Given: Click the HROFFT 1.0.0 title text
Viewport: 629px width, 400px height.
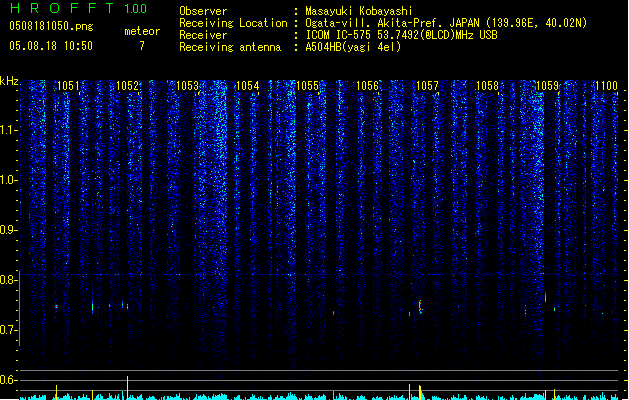Looking at the screenshot, I should [79, 8].
